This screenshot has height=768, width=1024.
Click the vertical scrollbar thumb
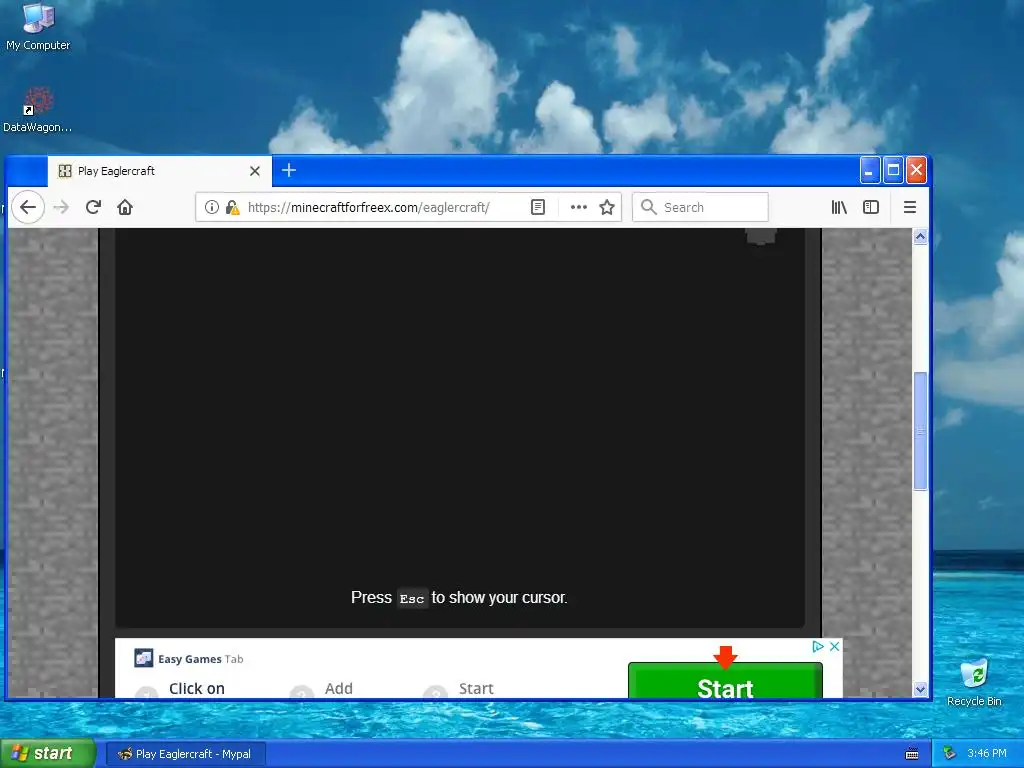[920, 430]
